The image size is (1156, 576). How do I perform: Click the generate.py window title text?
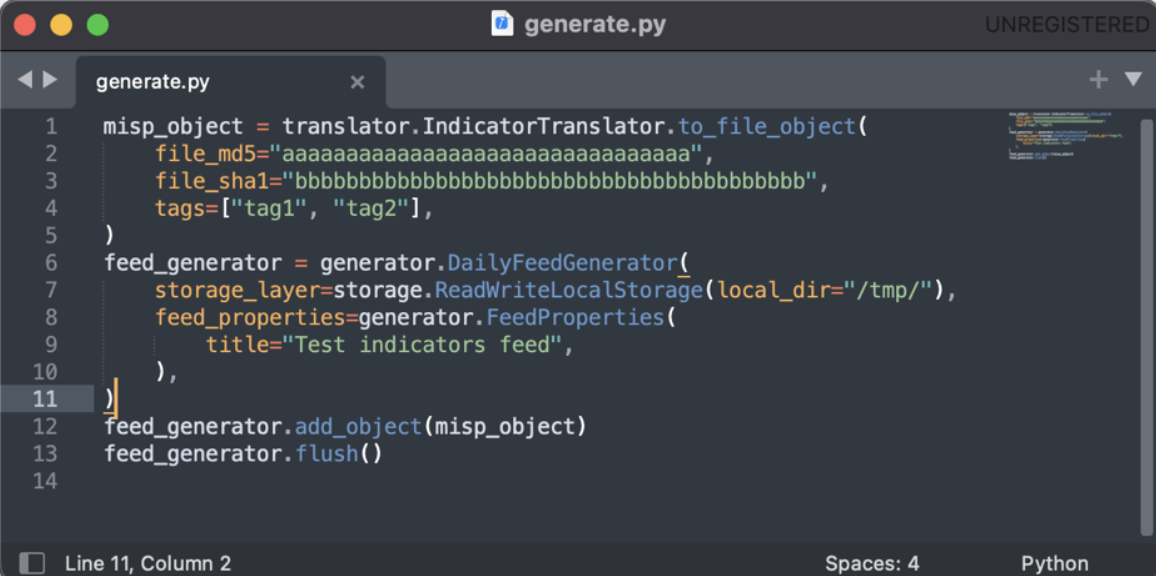pyautogui.click(x=595, y=25)
